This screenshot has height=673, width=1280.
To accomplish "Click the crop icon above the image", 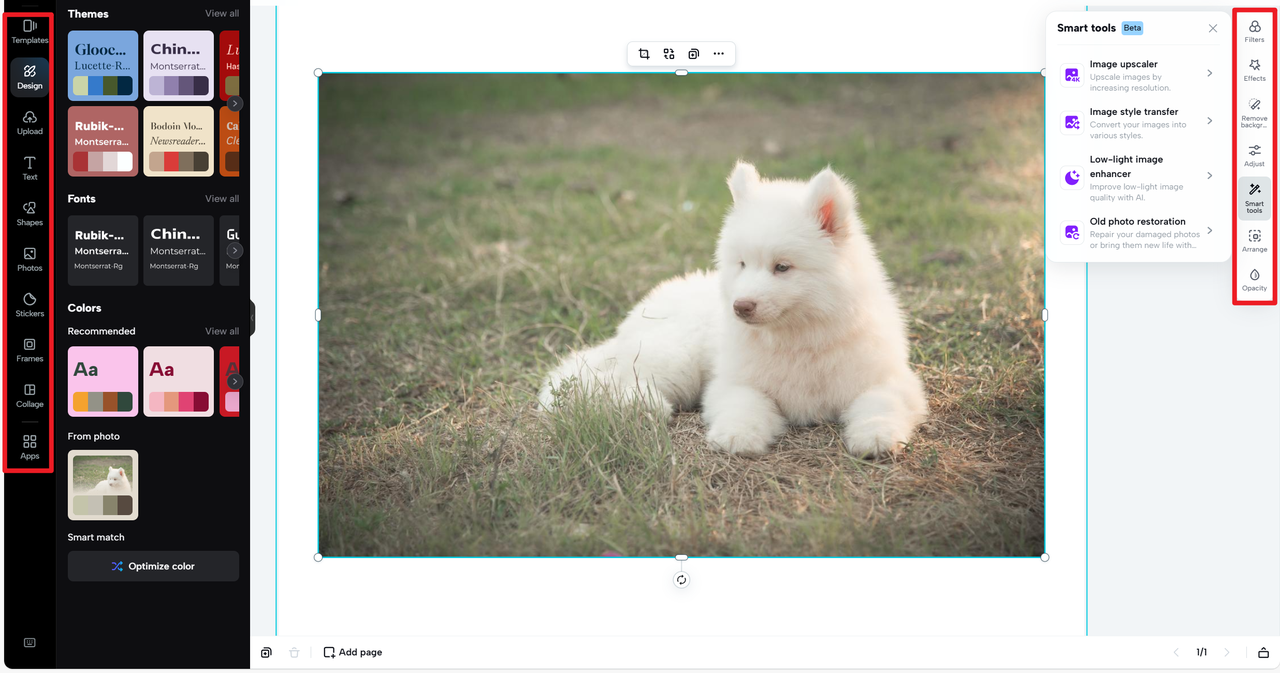I will coord(644,54).
